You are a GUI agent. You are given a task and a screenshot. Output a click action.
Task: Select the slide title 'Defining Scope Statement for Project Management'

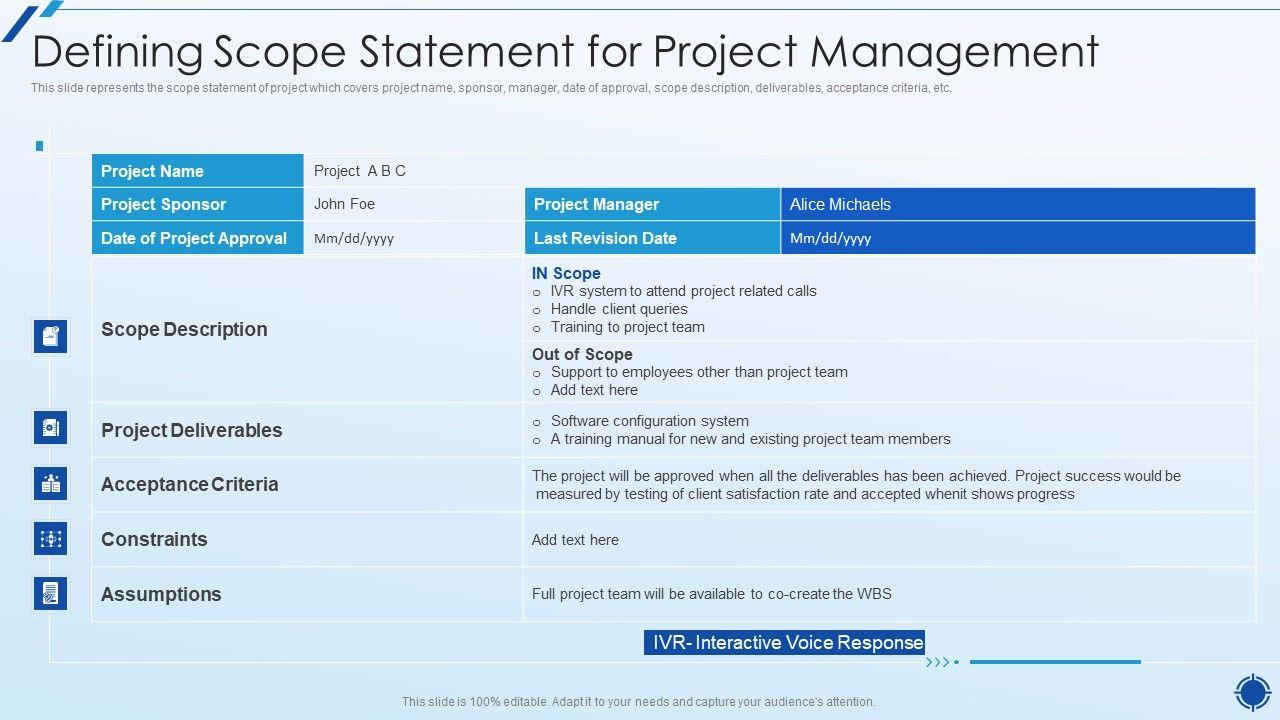point(566,51)
